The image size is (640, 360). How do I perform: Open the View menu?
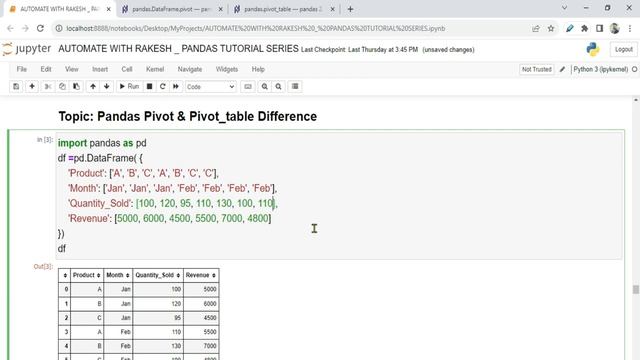(x=71, y=69)
